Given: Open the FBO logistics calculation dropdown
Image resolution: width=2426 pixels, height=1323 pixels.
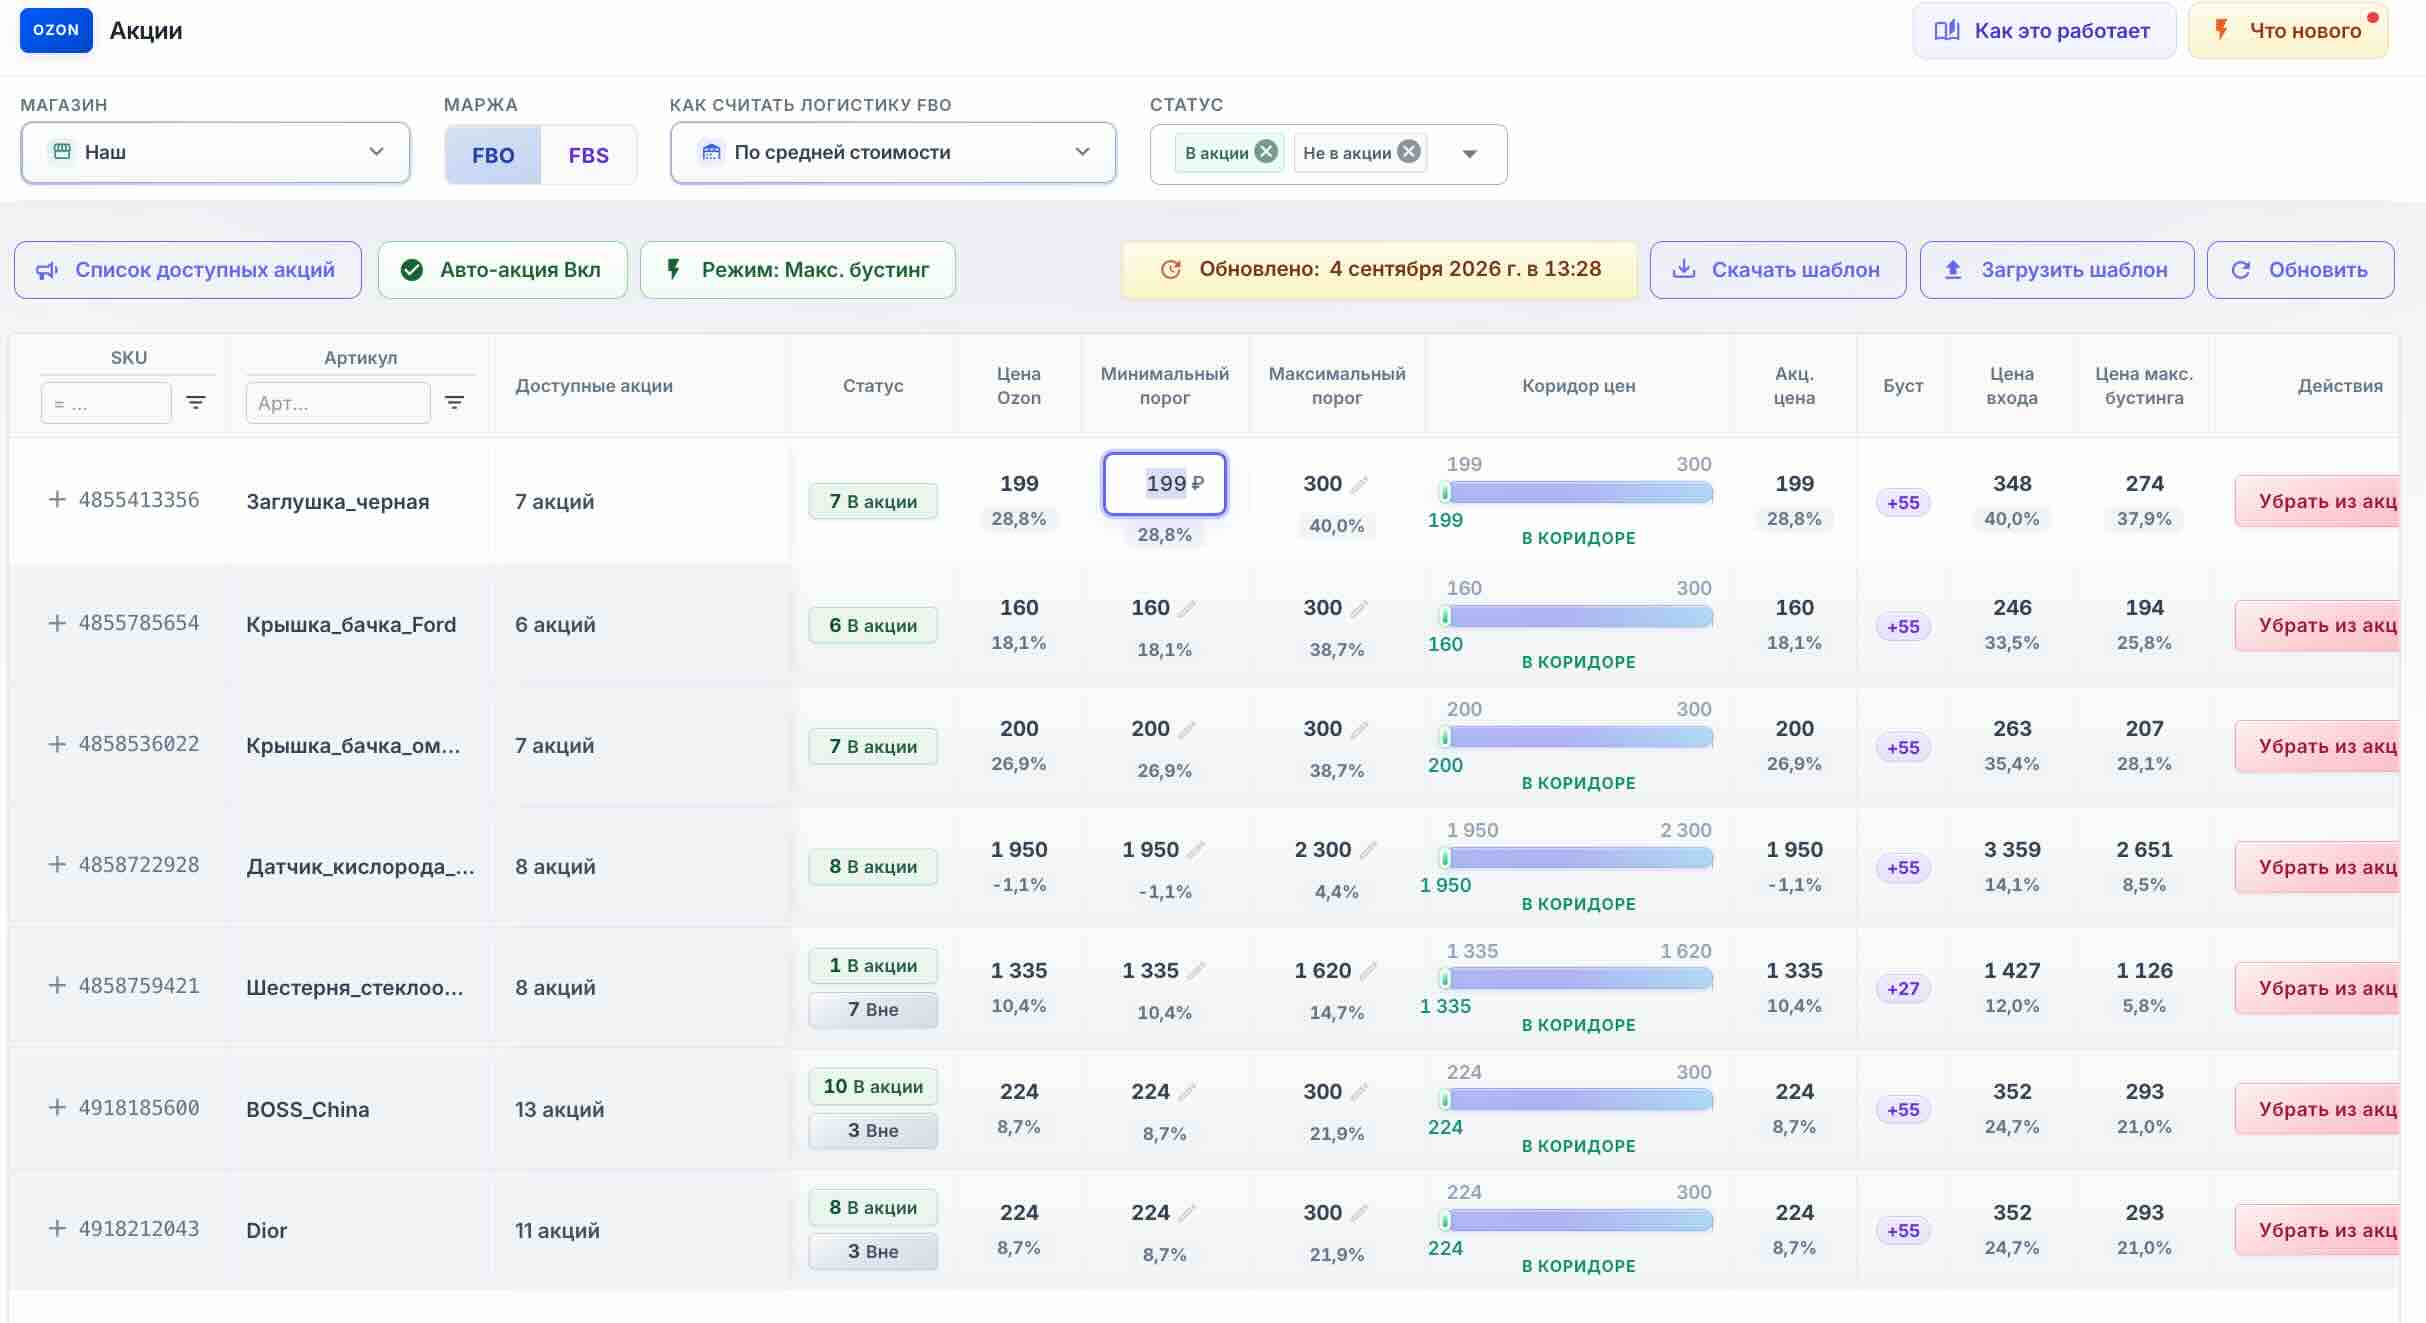Looking at the screenshot, I should (893, 152).
